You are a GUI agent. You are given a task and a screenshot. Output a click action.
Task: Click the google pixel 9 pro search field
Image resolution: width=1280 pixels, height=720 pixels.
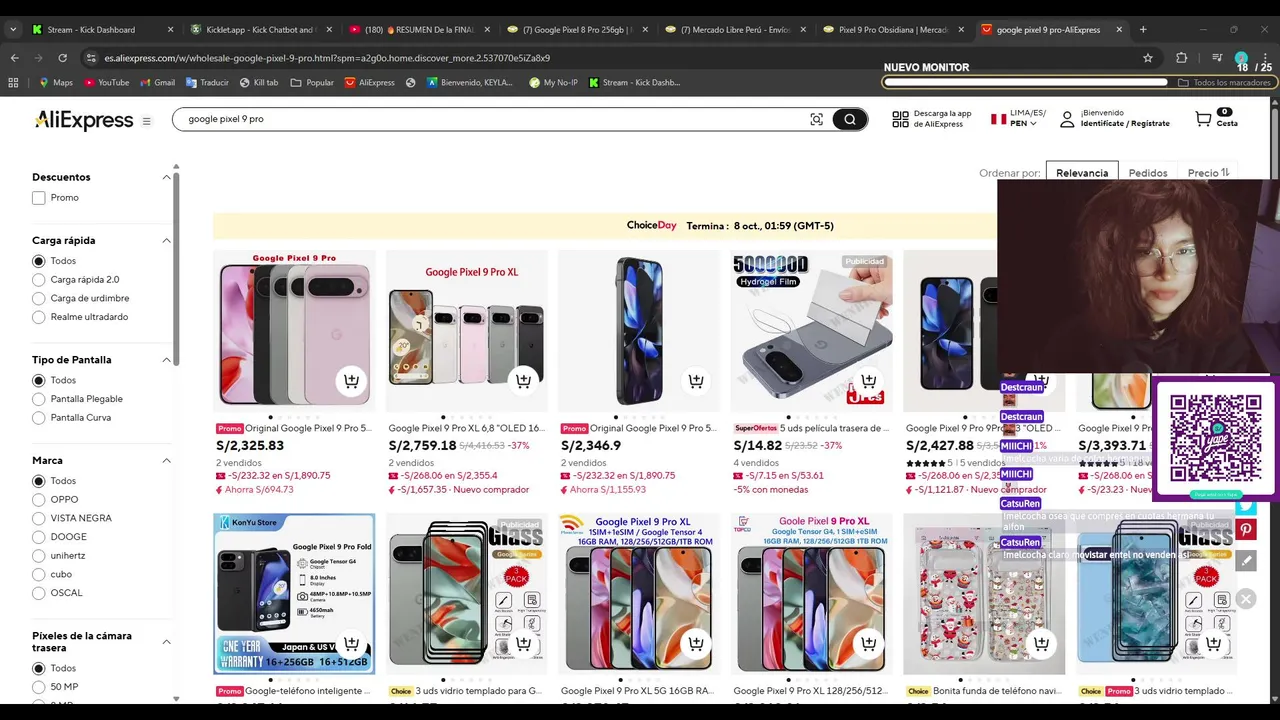pos(490,119)
